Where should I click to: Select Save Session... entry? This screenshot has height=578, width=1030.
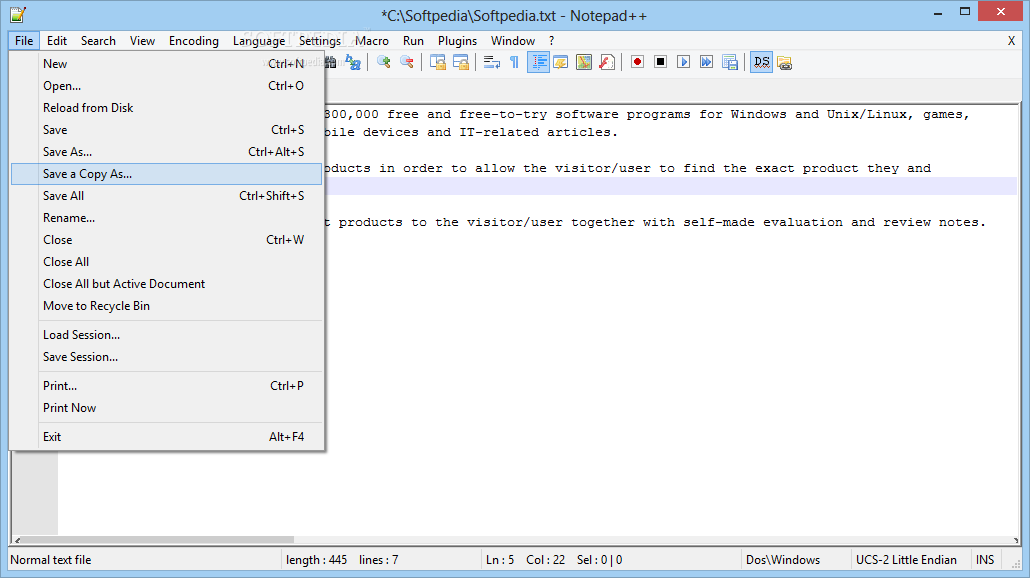(x=167, y=357)
